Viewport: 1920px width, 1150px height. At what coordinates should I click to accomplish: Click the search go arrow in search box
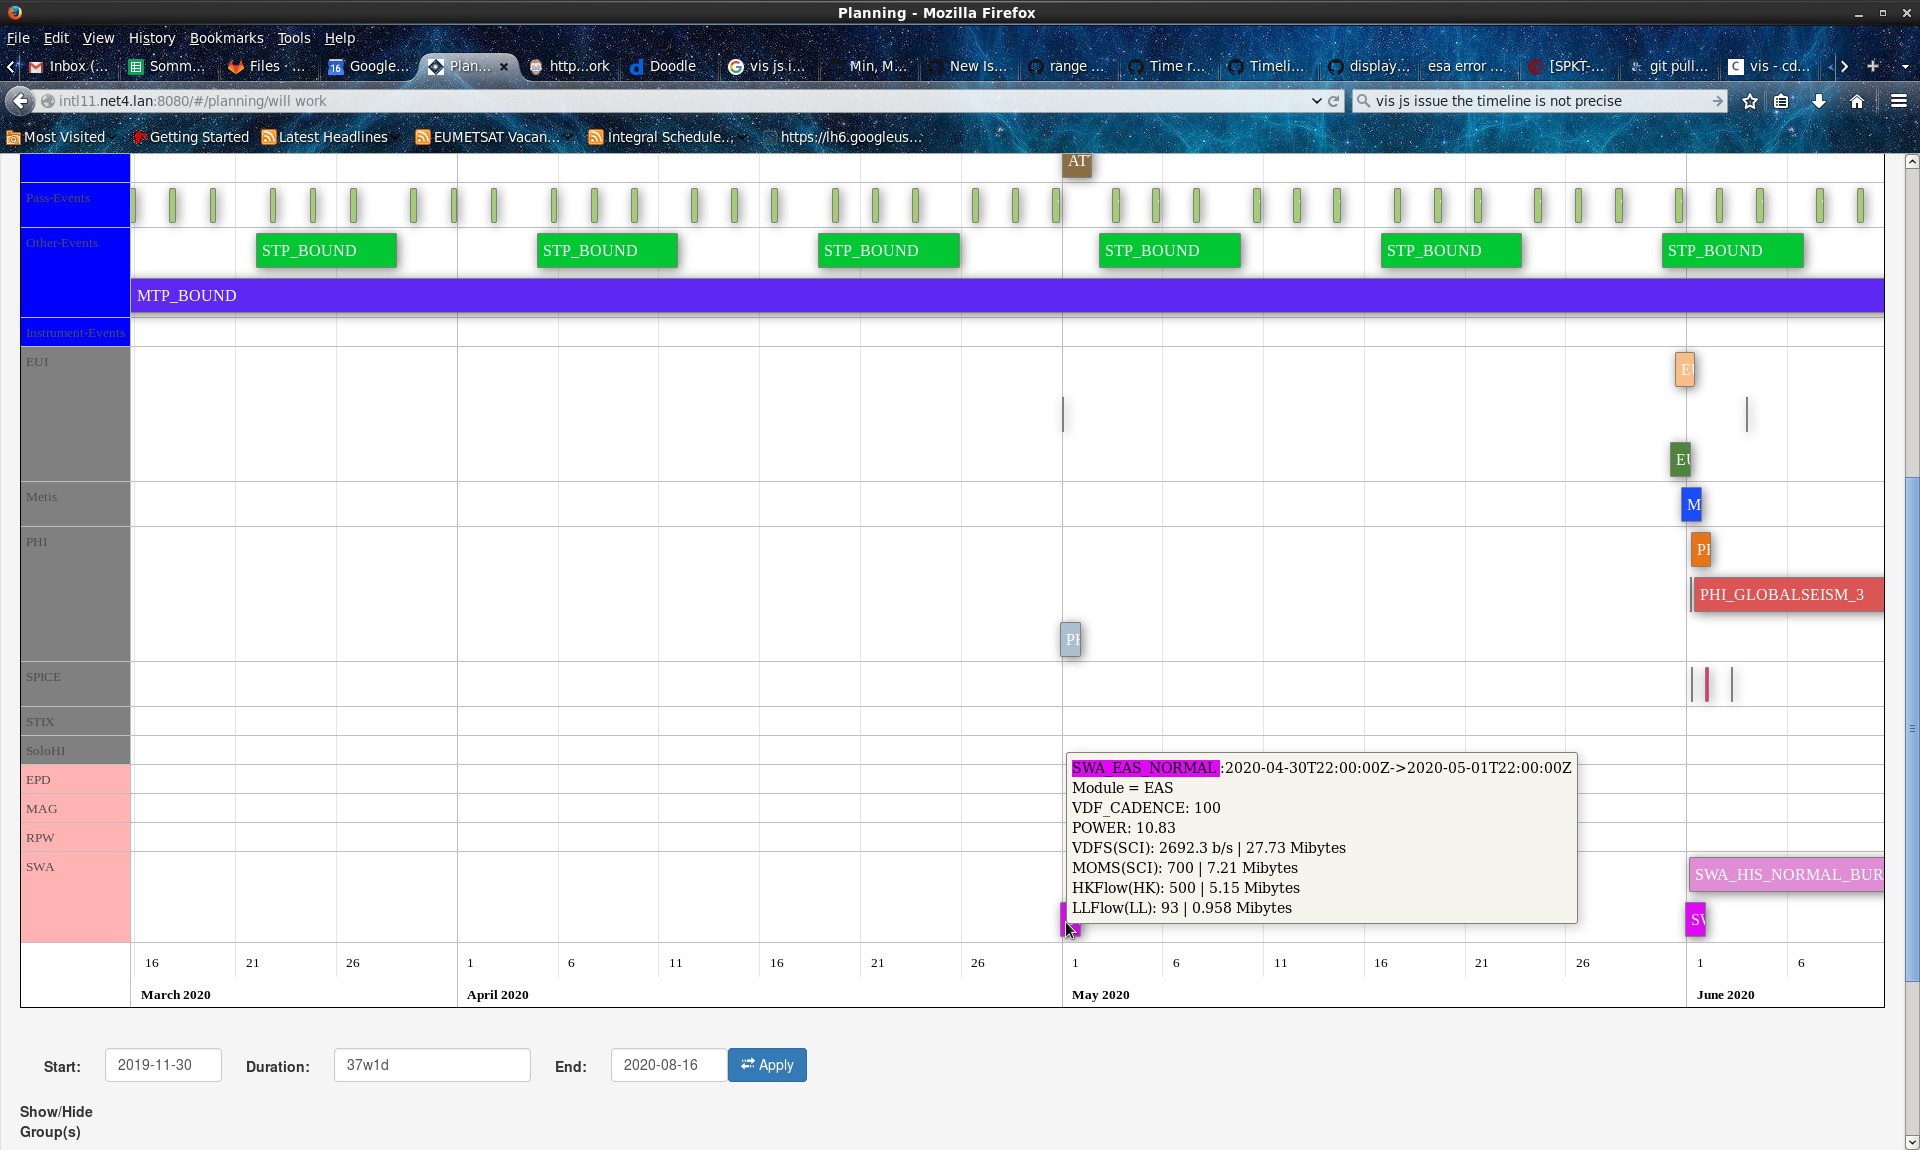pos(1717,101)
